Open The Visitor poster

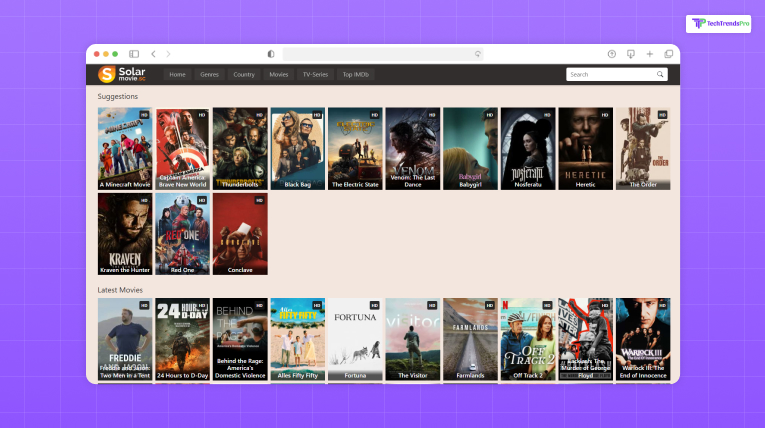[413, 339]
